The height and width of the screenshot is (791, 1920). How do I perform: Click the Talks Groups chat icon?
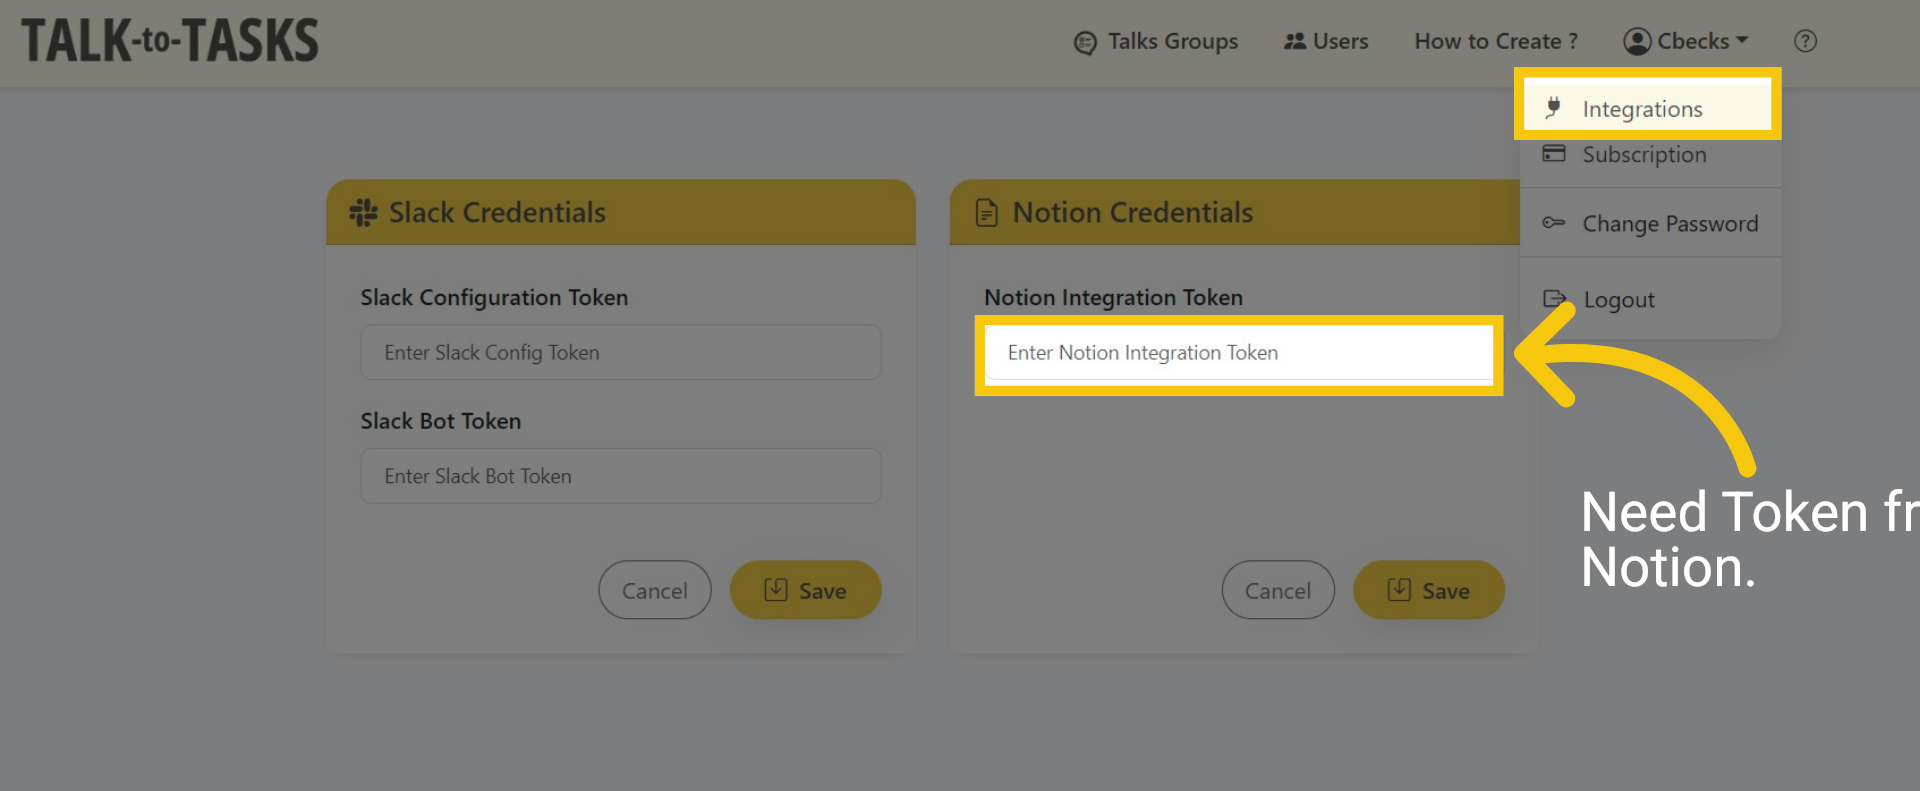click(x=1085, y=43)
